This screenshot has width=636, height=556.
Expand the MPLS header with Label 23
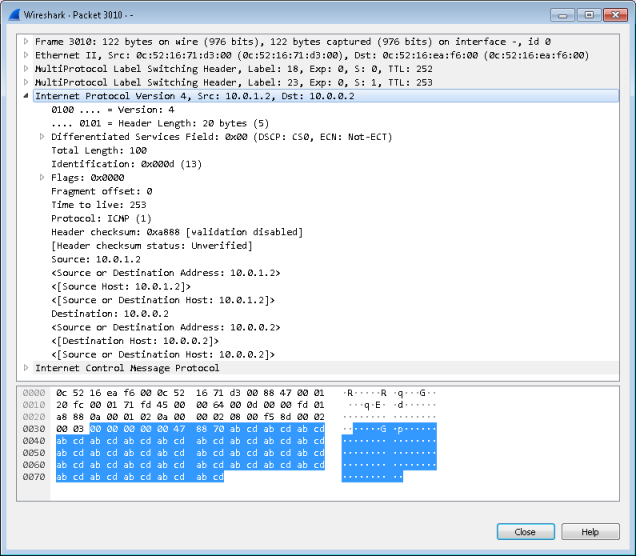click(x=26, y=82)
